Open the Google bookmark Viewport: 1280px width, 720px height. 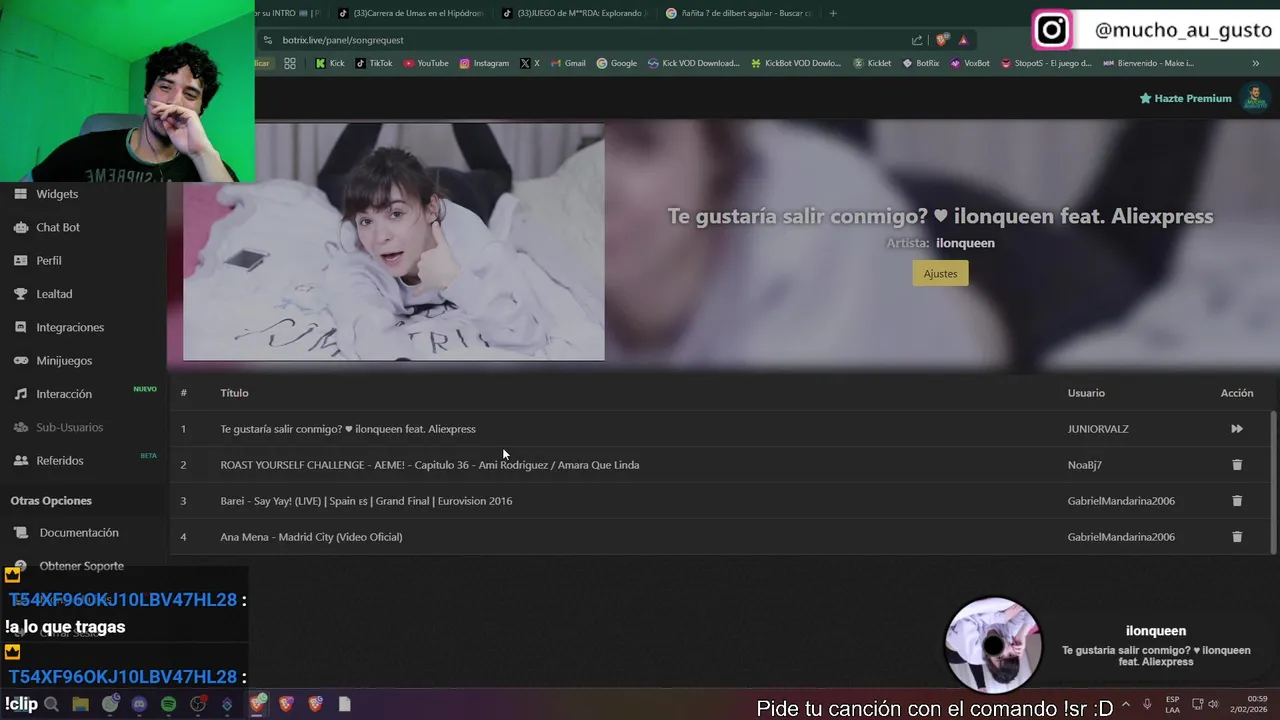pos(617,63)
